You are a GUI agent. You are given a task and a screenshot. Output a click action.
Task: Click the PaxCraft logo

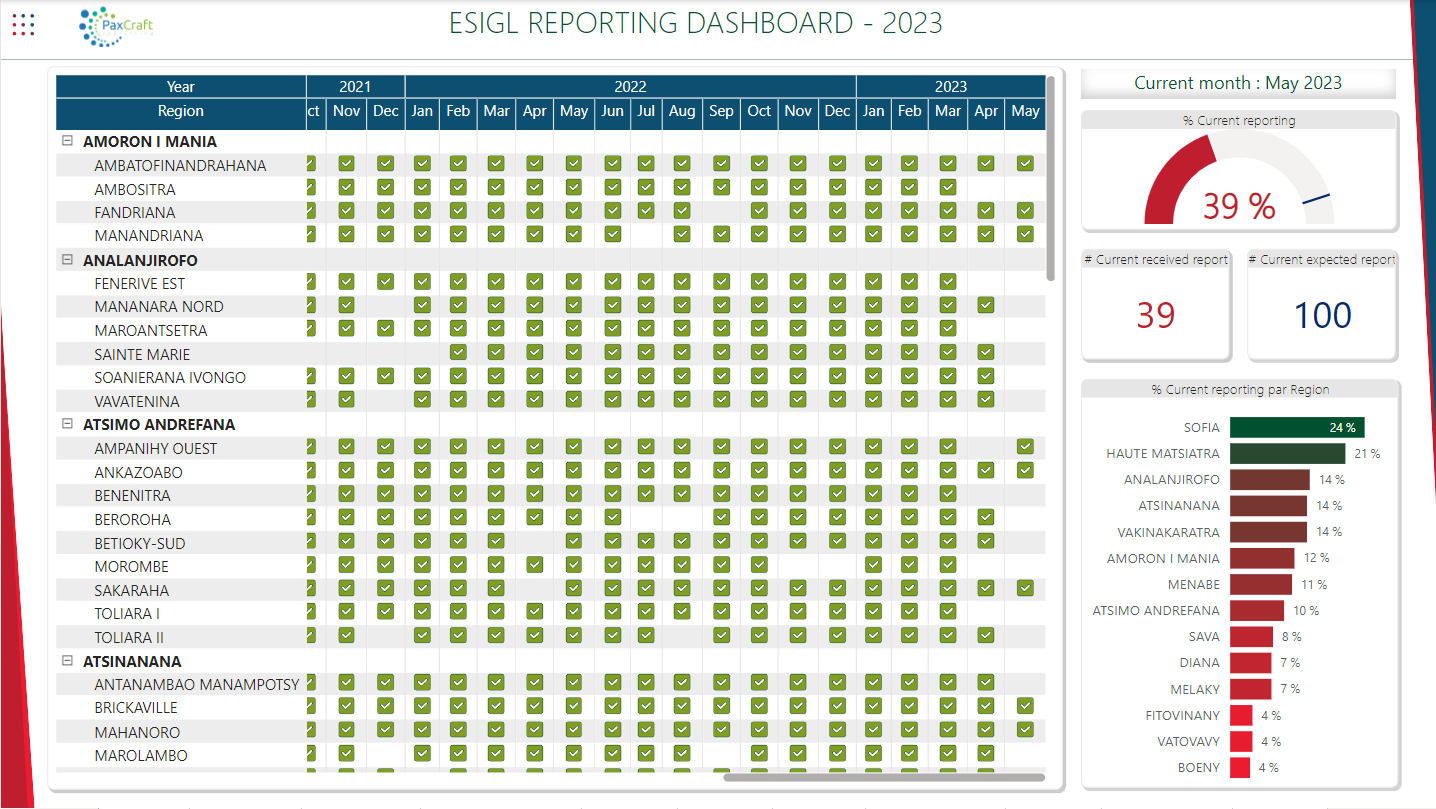(x=117, y=26)
